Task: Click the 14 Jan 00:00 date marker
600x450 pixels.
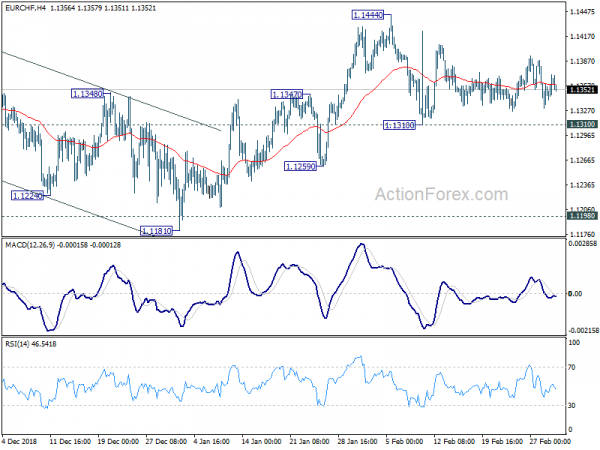Action: pos(262,442)
